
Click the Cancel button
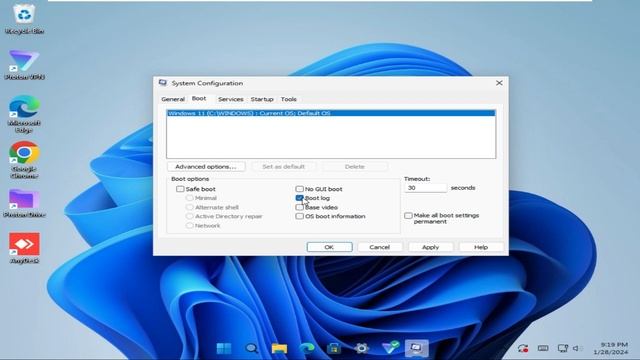[x=380, y=247]
